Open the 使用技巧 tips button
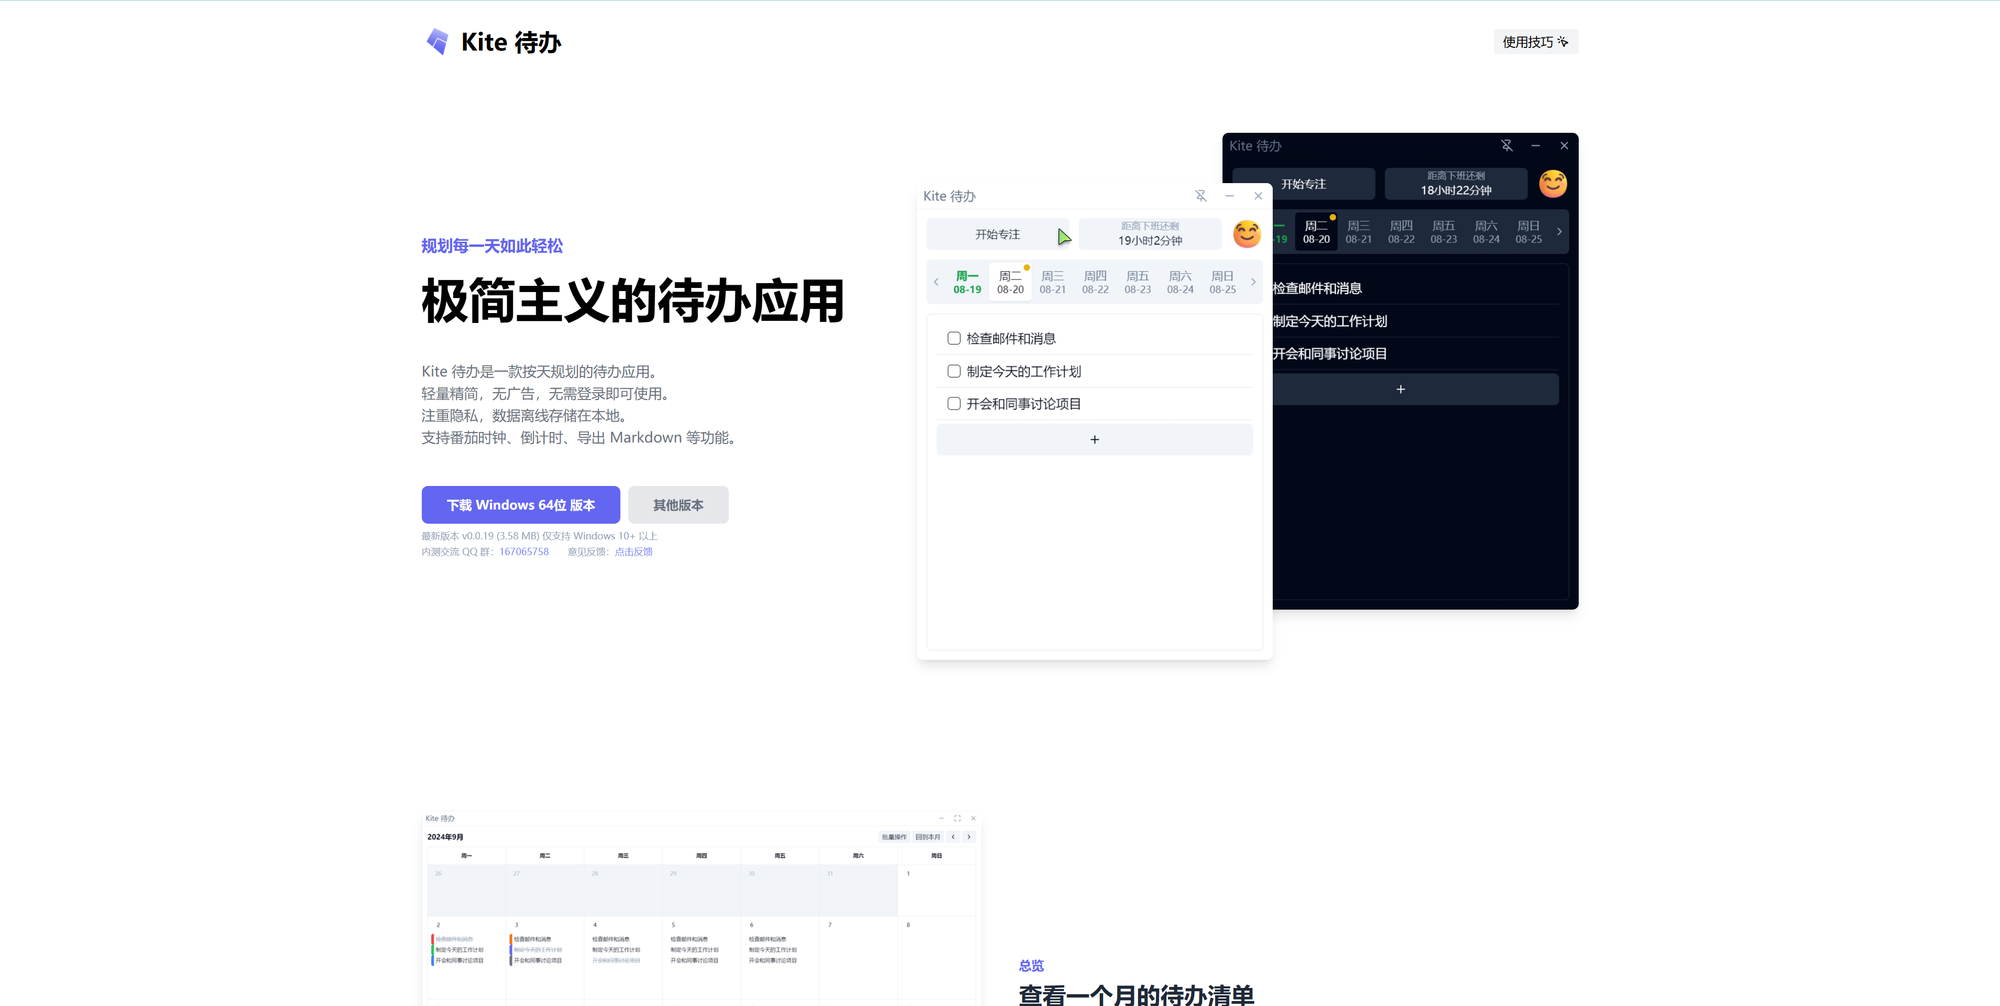The image size is (2000, 1006). click(x=1535, y=42)
